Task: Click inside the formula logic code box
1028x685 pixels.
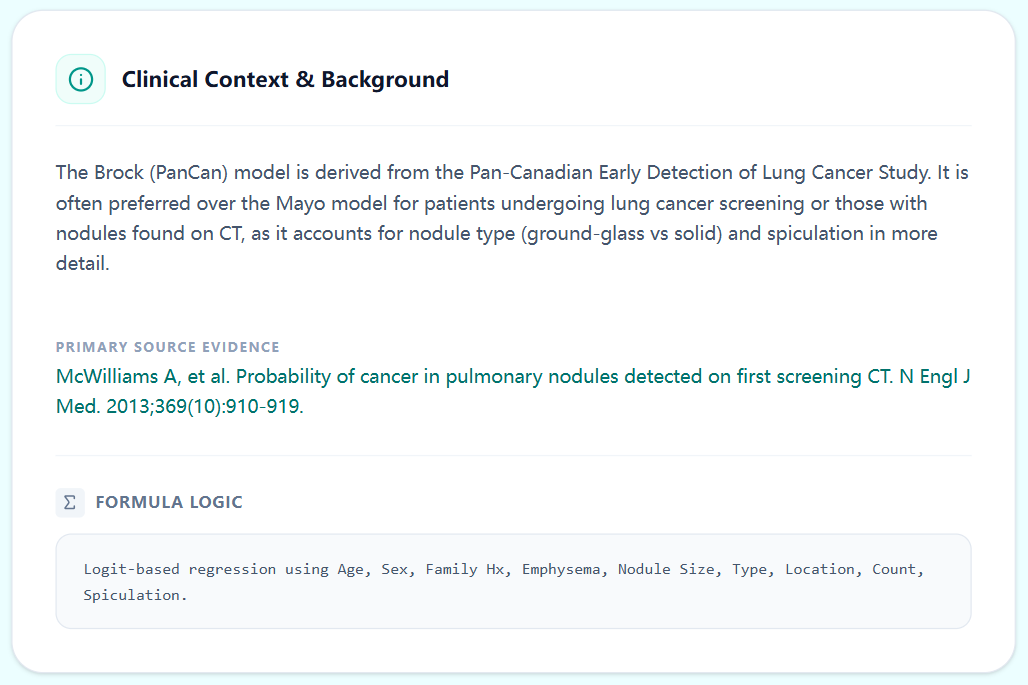Action: coord(513,581)
